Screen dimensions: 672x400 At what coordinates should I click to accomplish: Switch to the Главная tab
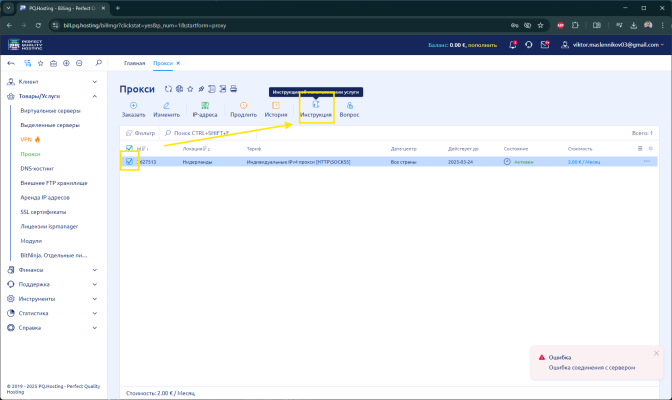[x=134, y=63]
